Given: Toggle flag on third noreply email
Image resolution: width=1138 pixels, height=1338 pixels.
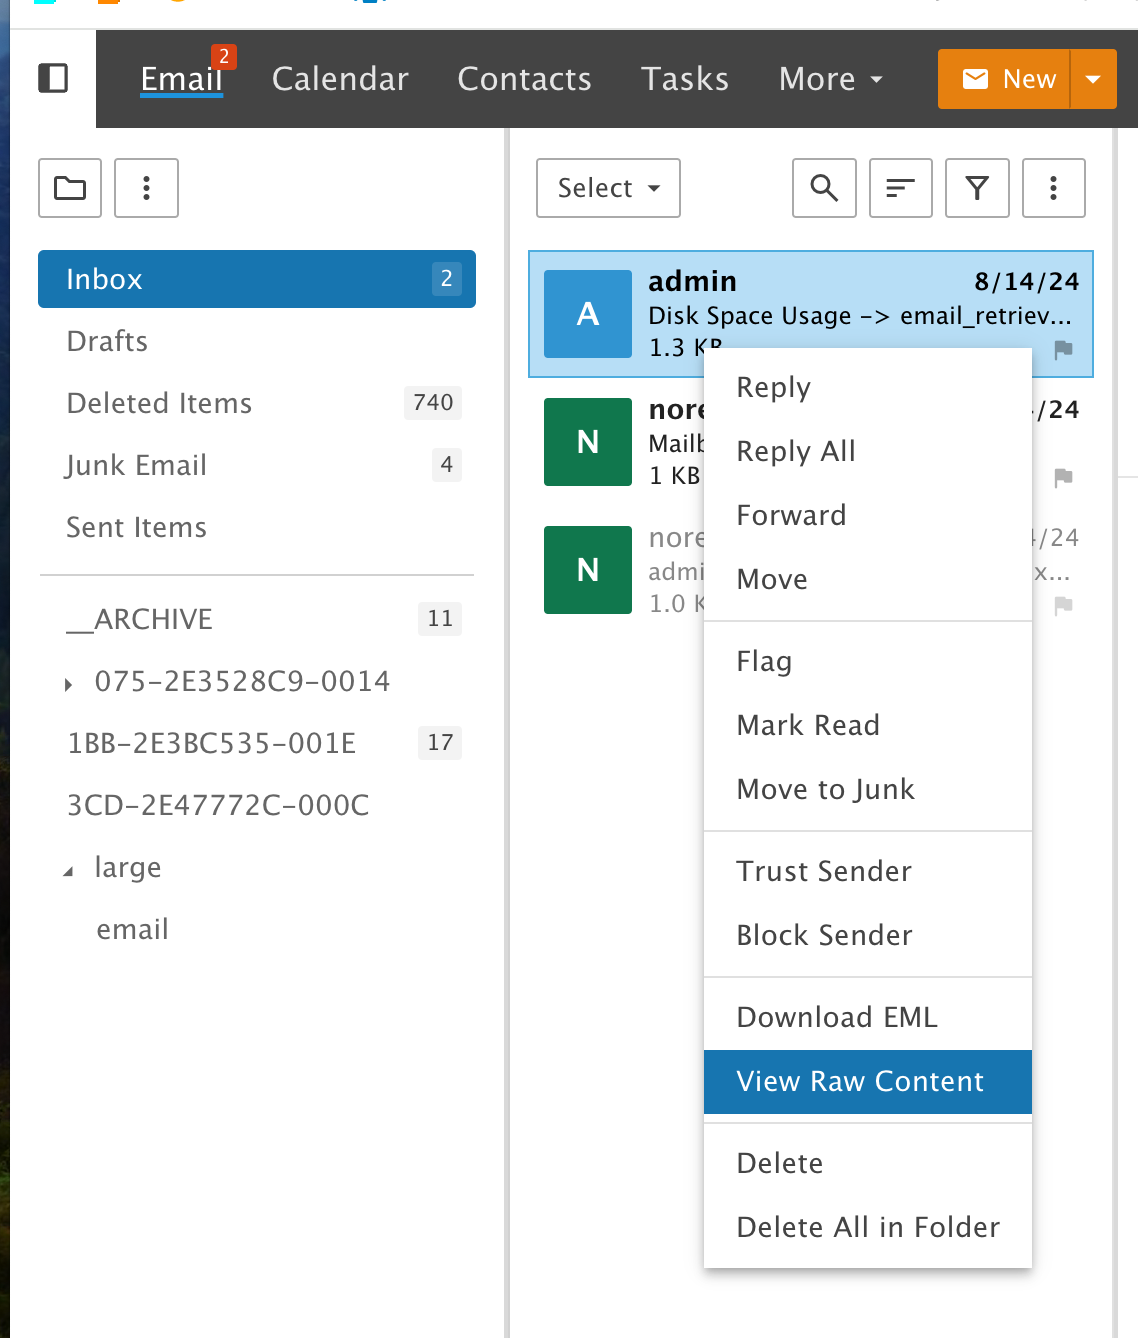Looking at the screenshot, I should point(1063,605).
